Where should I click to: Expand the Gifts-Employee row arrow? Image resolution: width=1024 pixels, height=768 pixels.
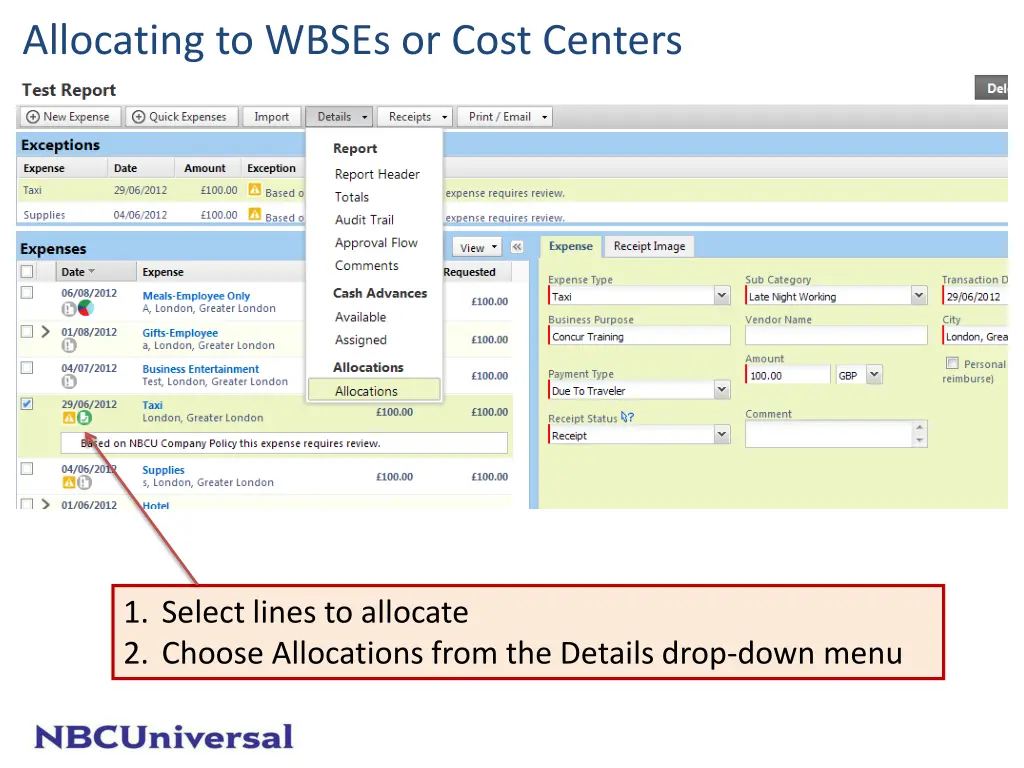45,331
